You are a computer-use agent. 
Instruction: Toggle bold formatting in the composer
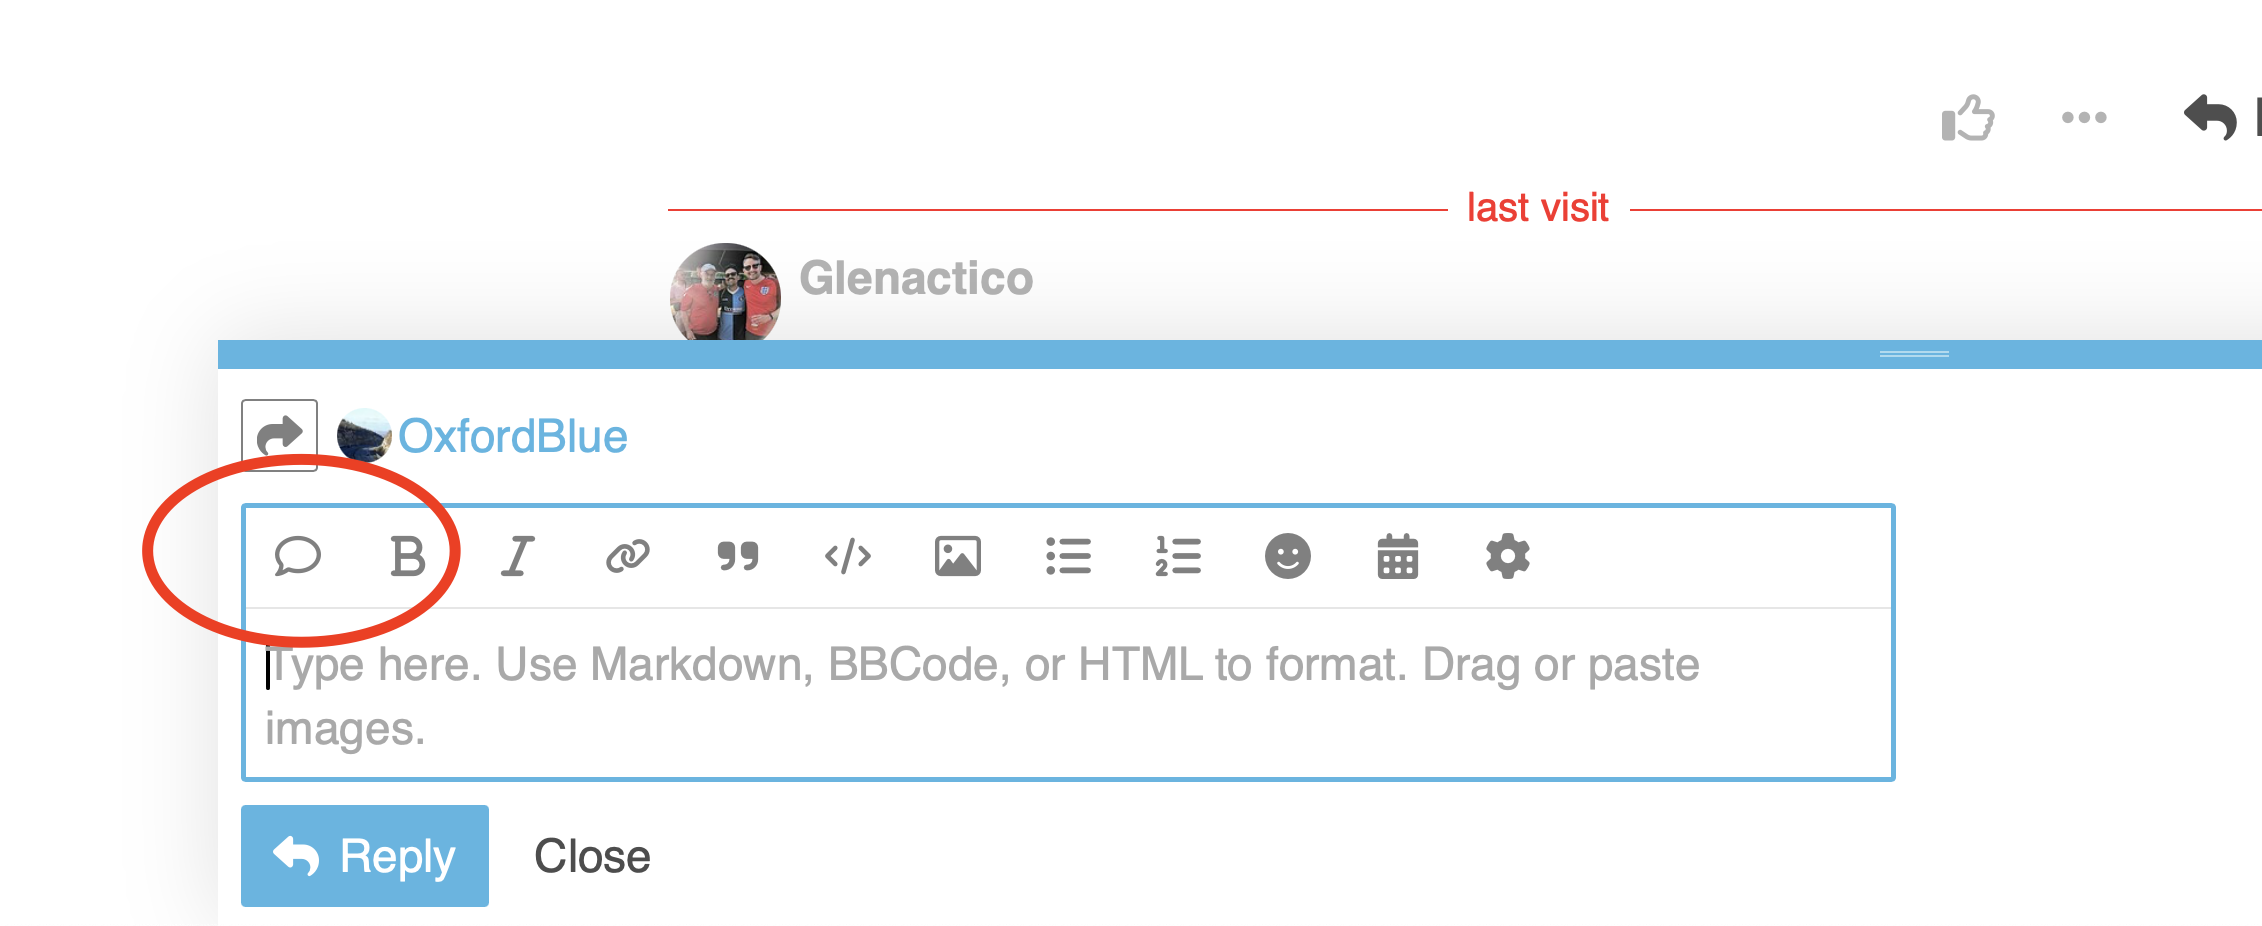point(407,556)
